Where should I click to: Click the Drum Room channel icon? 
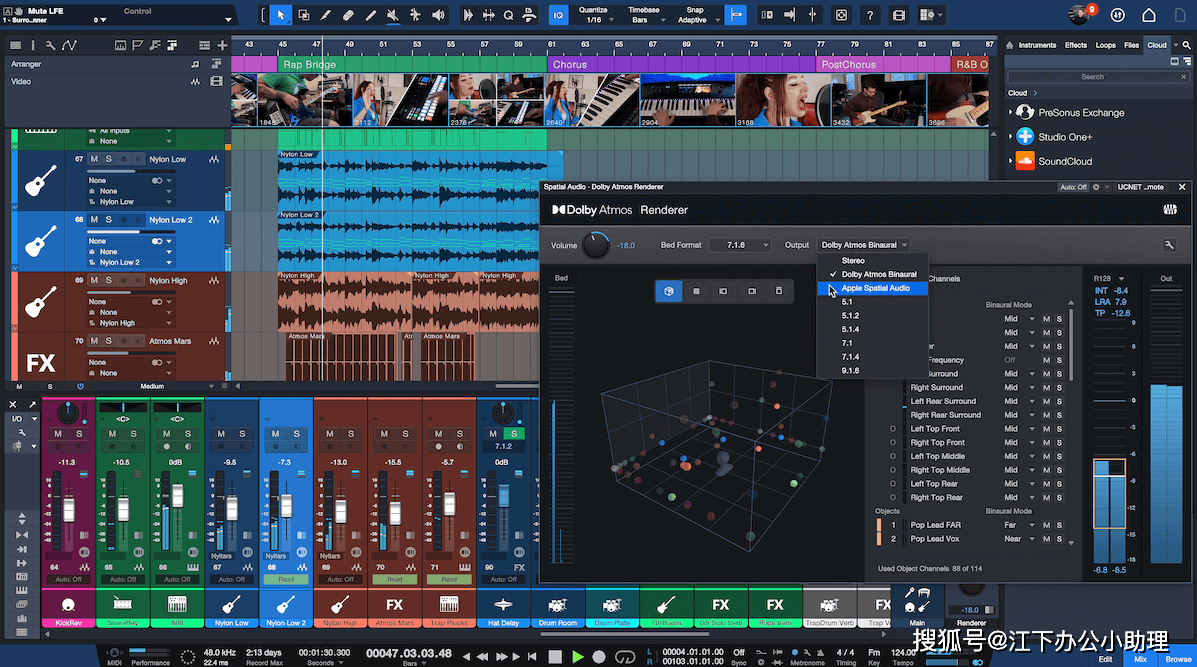coord(557,605)
